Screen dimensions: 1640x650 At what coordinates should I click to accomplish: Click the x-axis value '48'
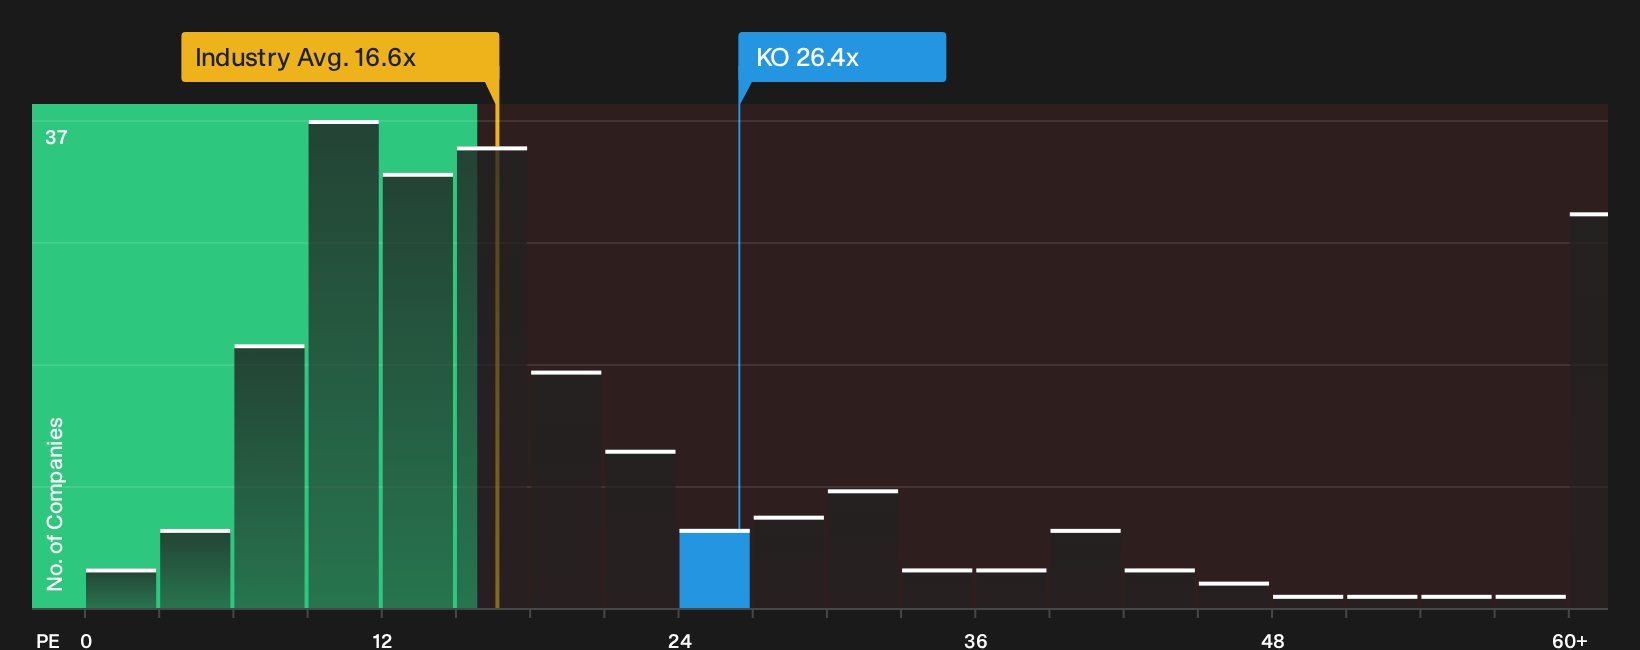(1272, 641)
